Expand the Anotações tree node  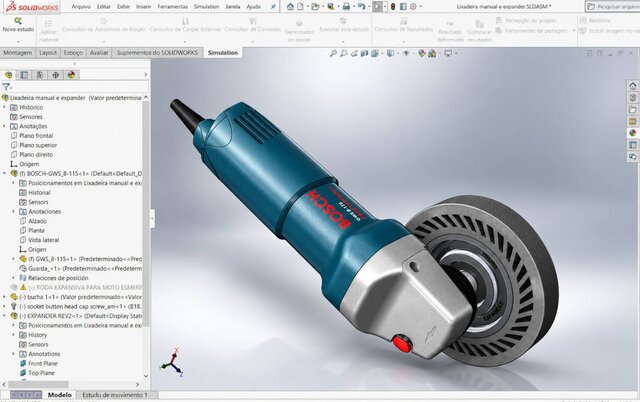point(4,126)
